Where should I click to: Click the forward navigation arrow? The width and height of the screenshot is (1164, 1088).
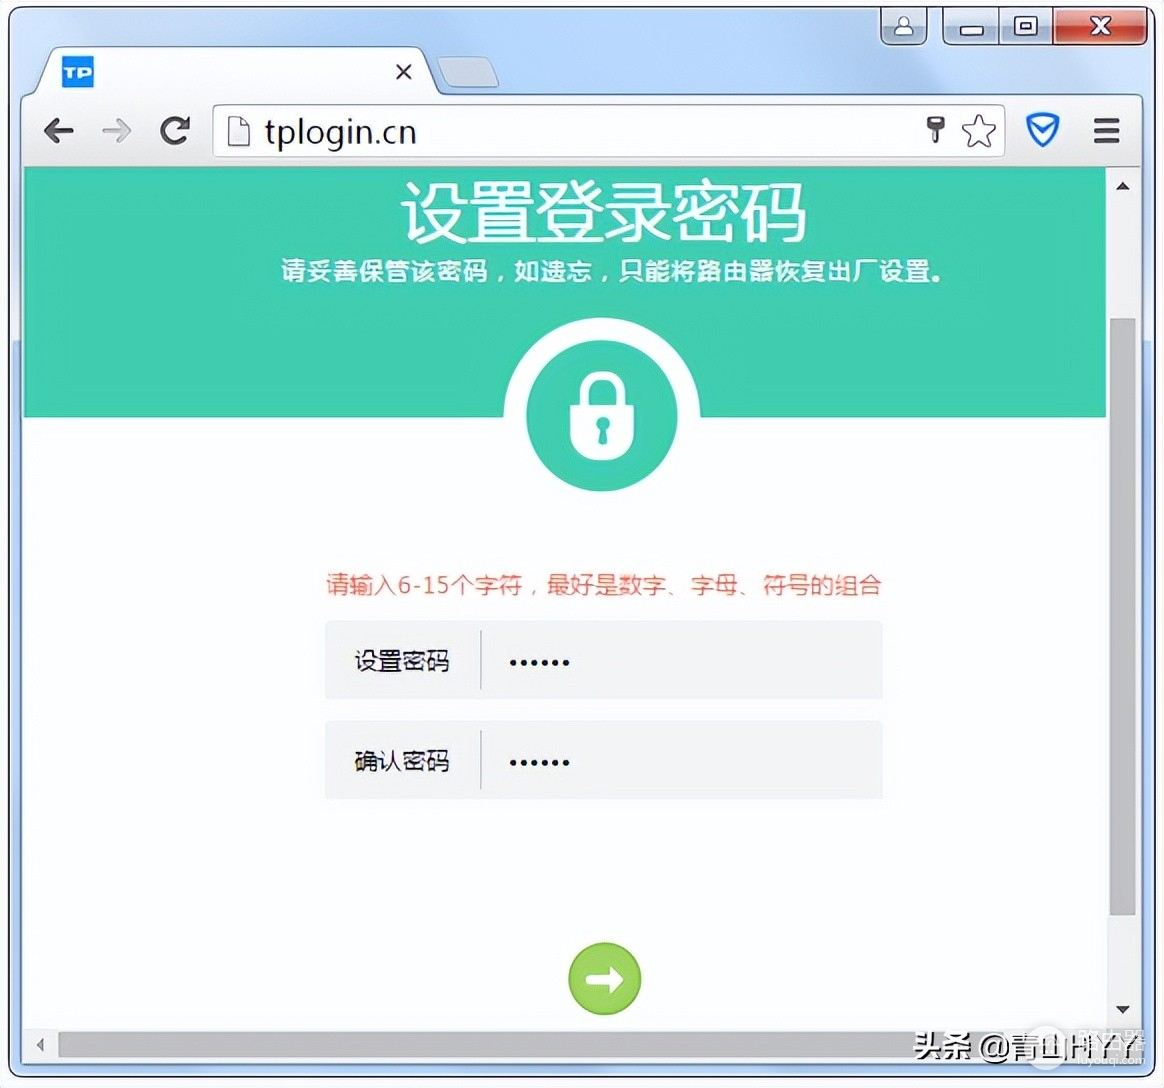tap(117, 131)
